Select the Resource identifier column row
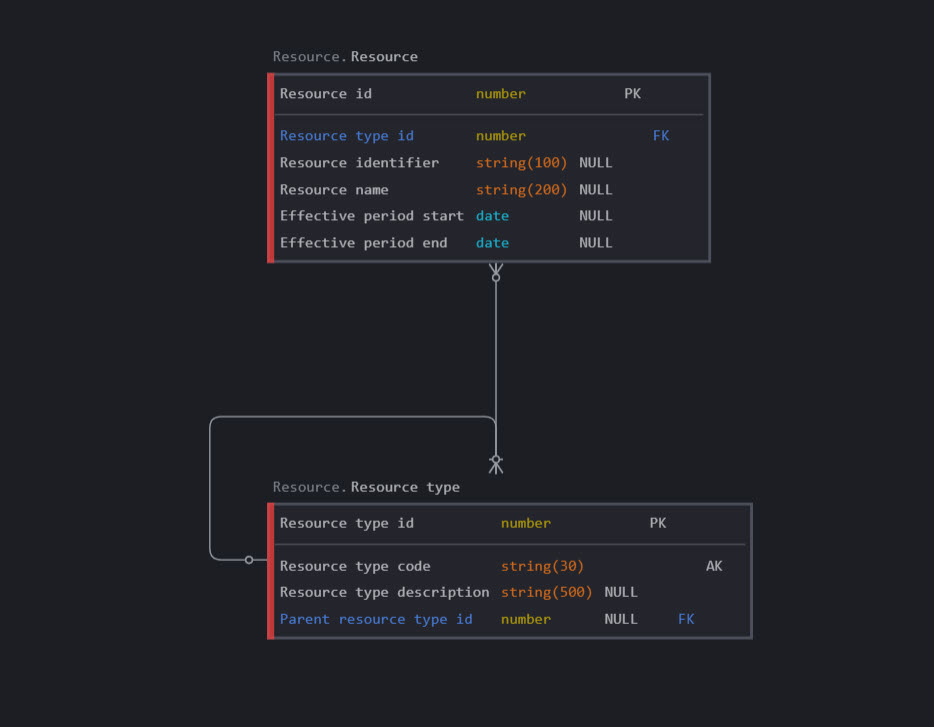 tap(359, 163)
